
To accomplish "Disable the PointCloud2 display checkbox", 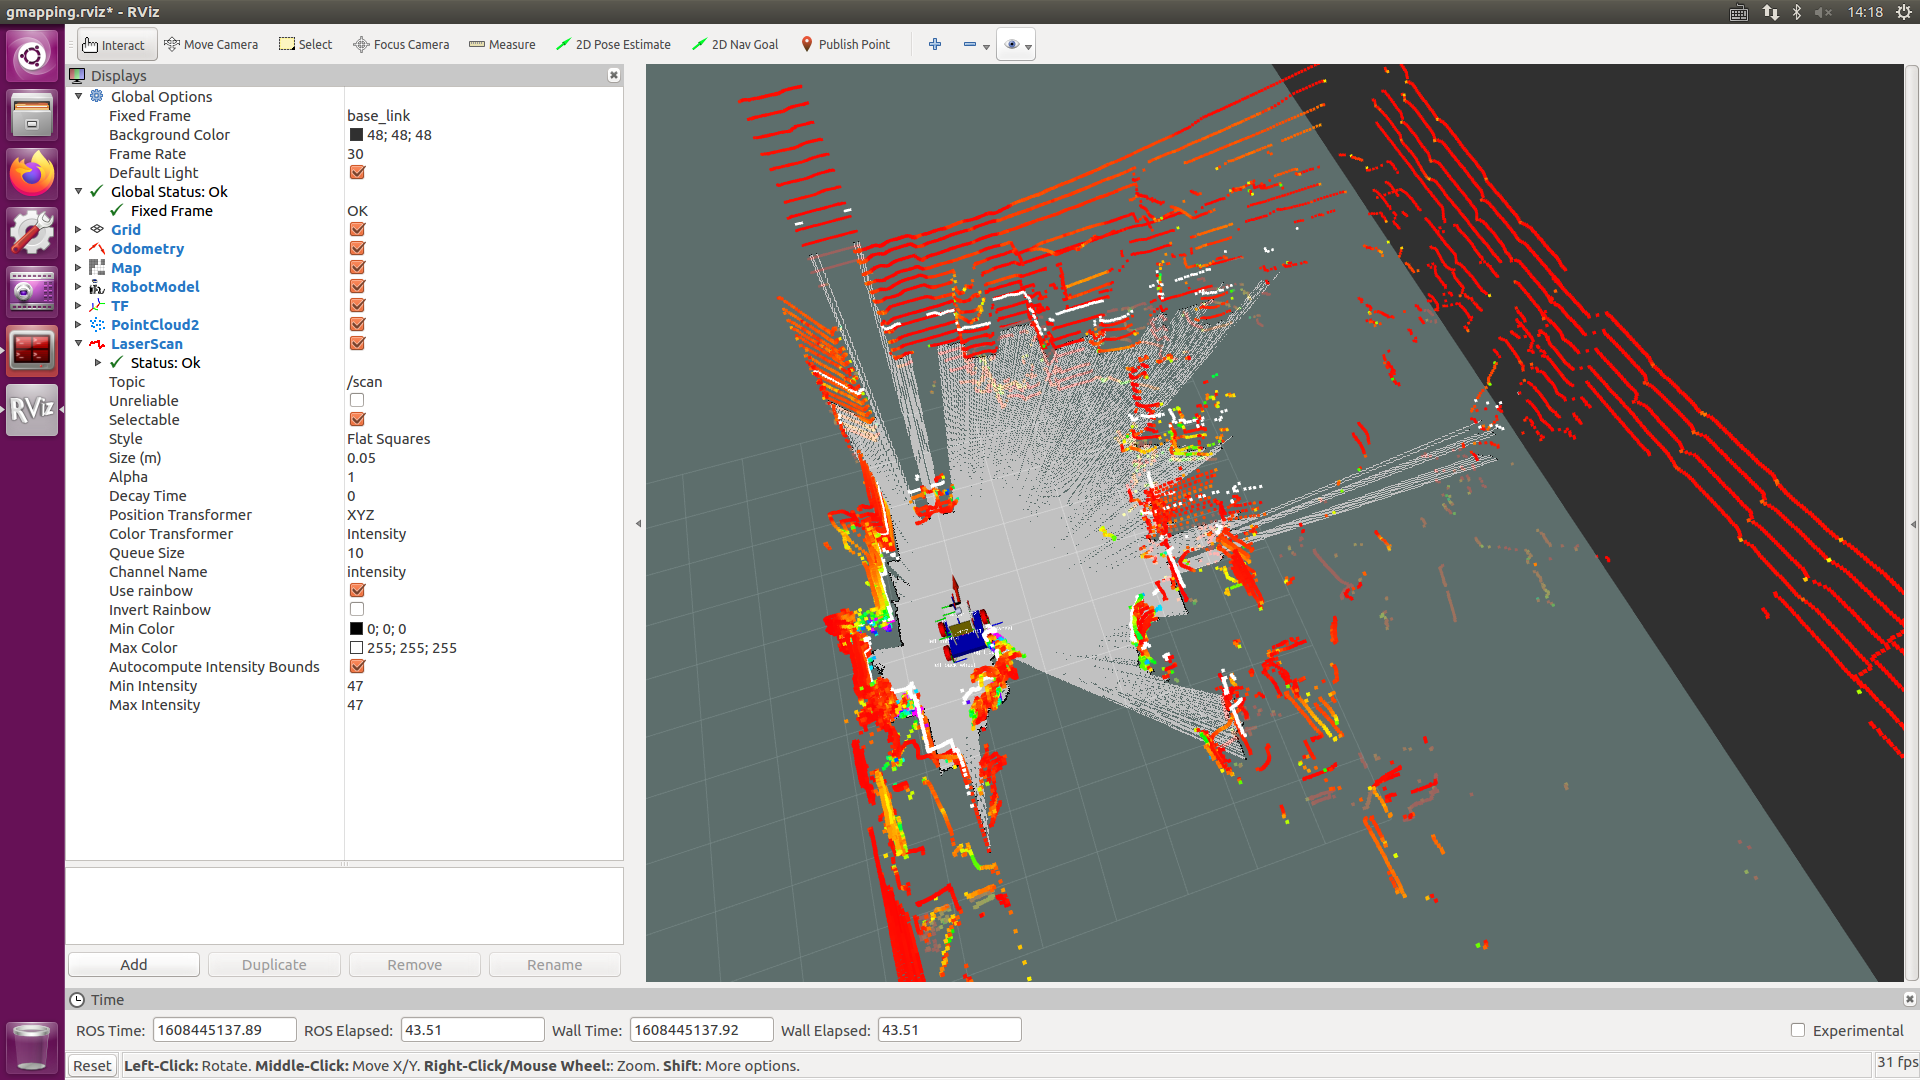I will click(357, 325).
